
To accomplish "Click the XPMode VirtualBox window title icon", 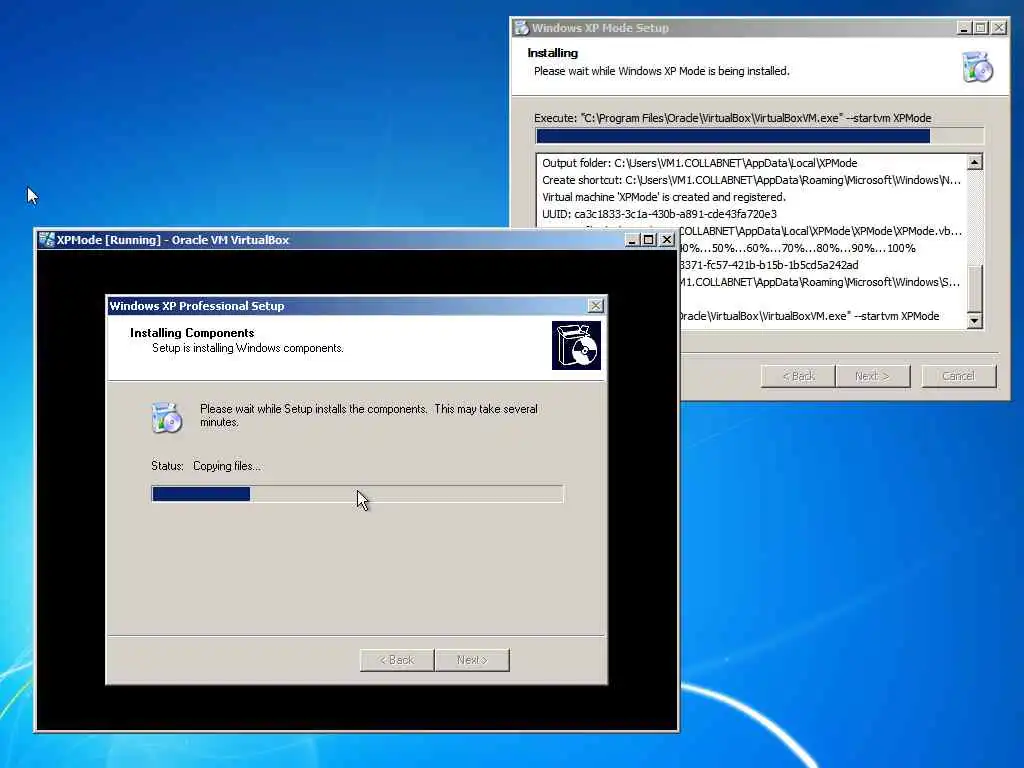I will click(46, 240).
